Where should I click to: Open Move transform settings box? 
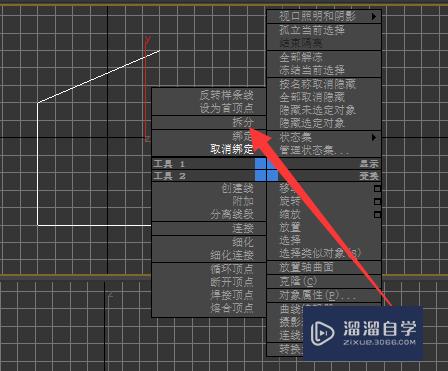(377, 189)
